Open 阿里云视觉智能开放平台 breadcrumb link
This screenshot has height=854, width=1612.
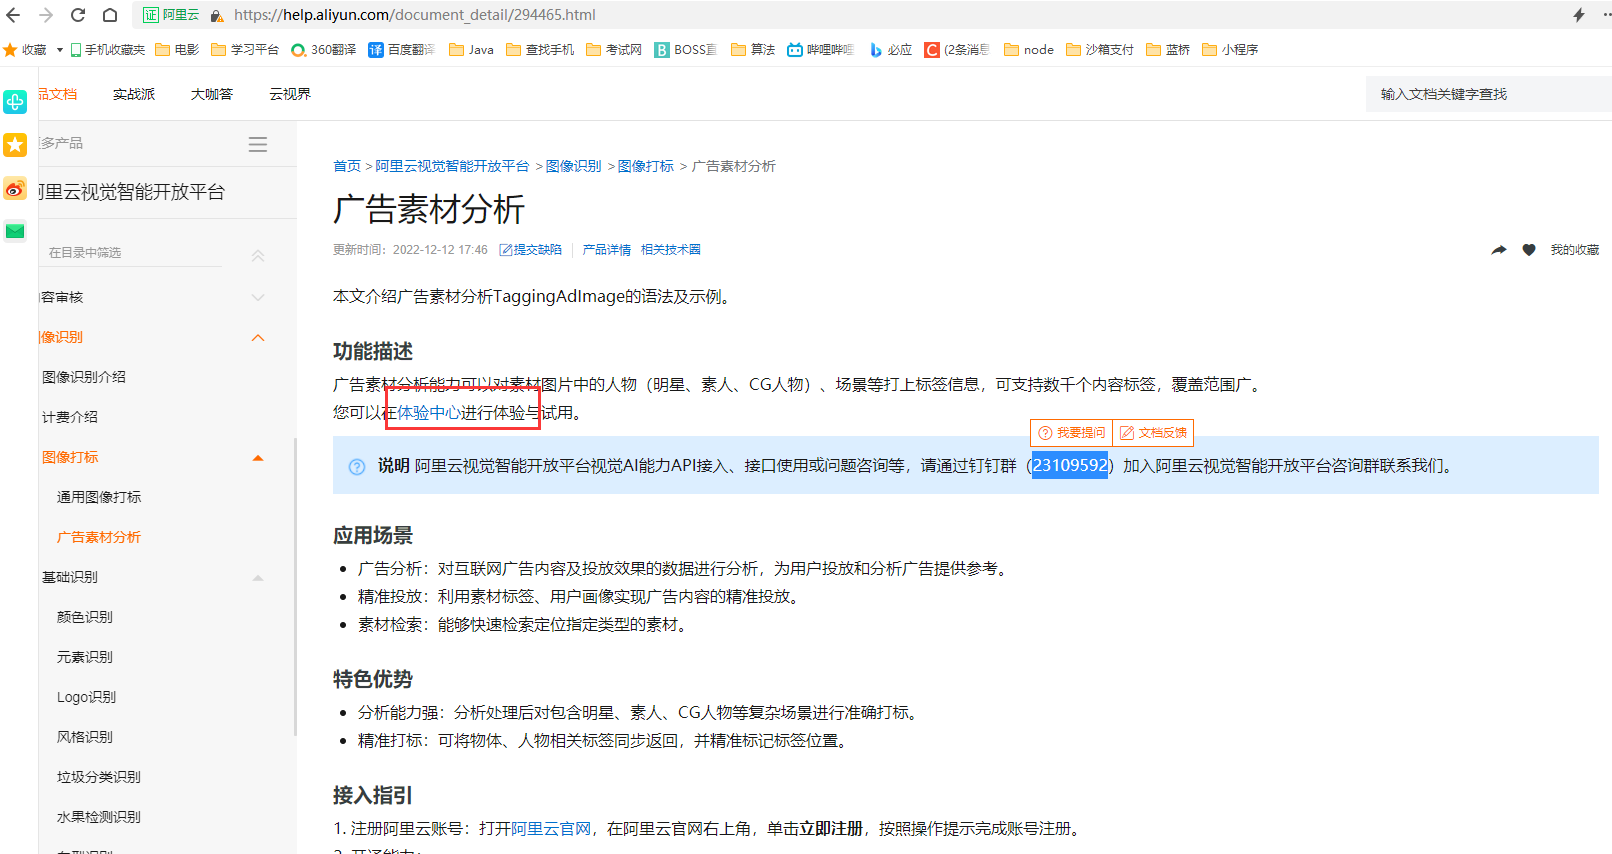(452, 166)
